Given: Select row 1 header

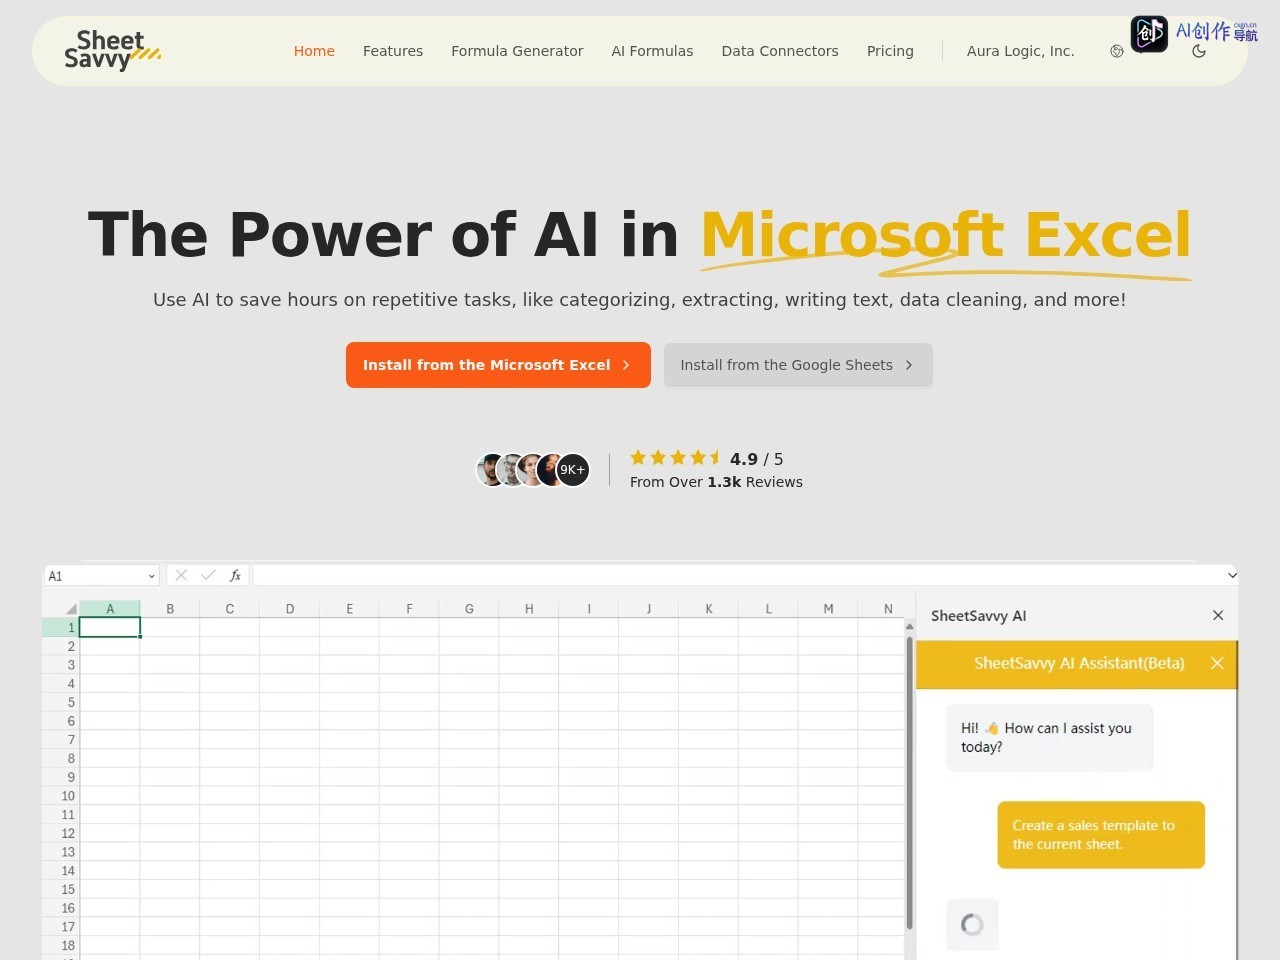Looking at the screenshot, I should coord(61,627).
